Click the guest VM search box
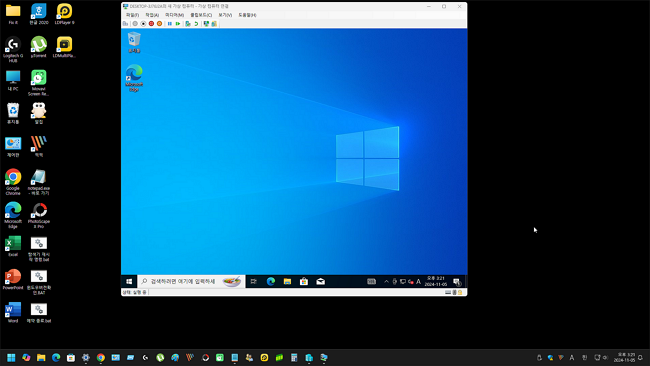The width and height of the screenshot is (650, 366). [191, 281]
